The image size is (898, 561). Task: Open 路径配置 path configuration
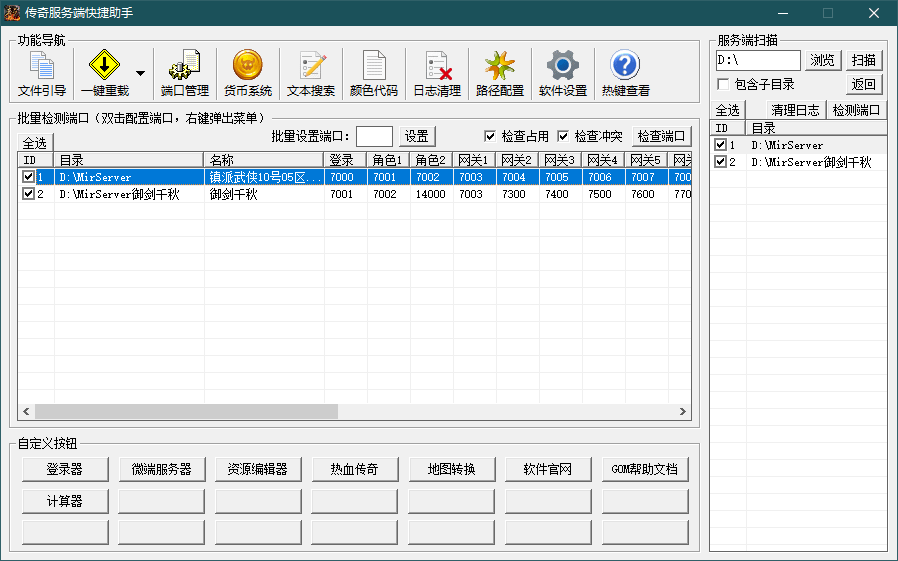499,74
